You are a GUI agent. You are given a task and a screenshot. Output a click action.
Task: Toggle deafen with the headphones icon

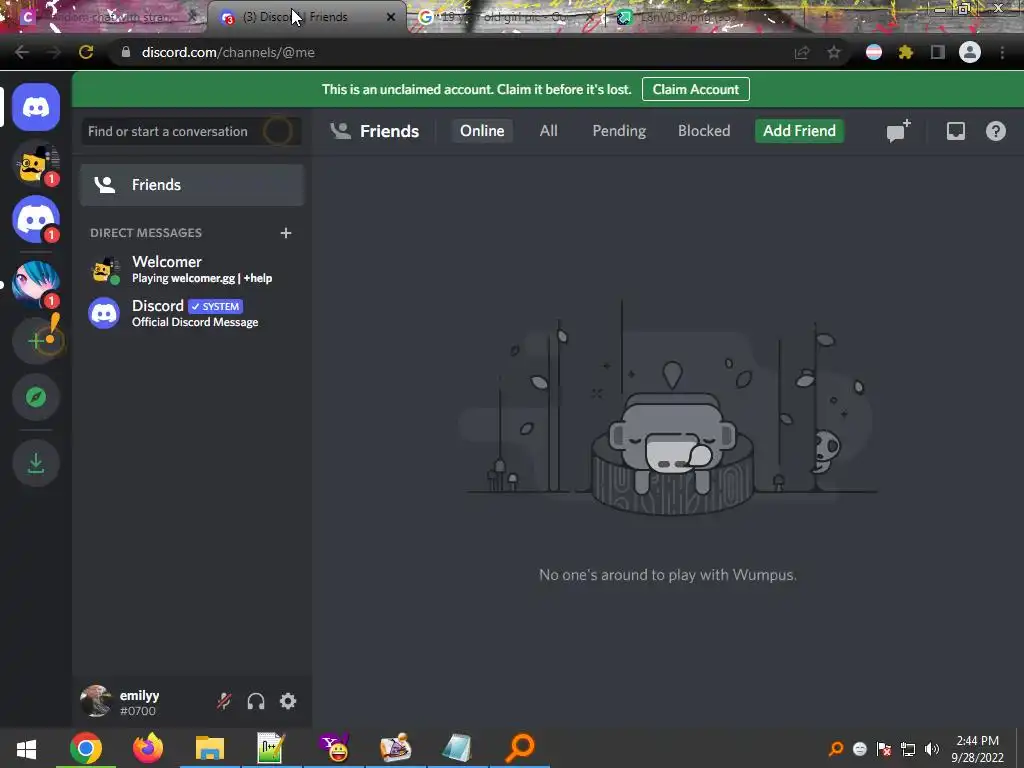tap(256, 701)
